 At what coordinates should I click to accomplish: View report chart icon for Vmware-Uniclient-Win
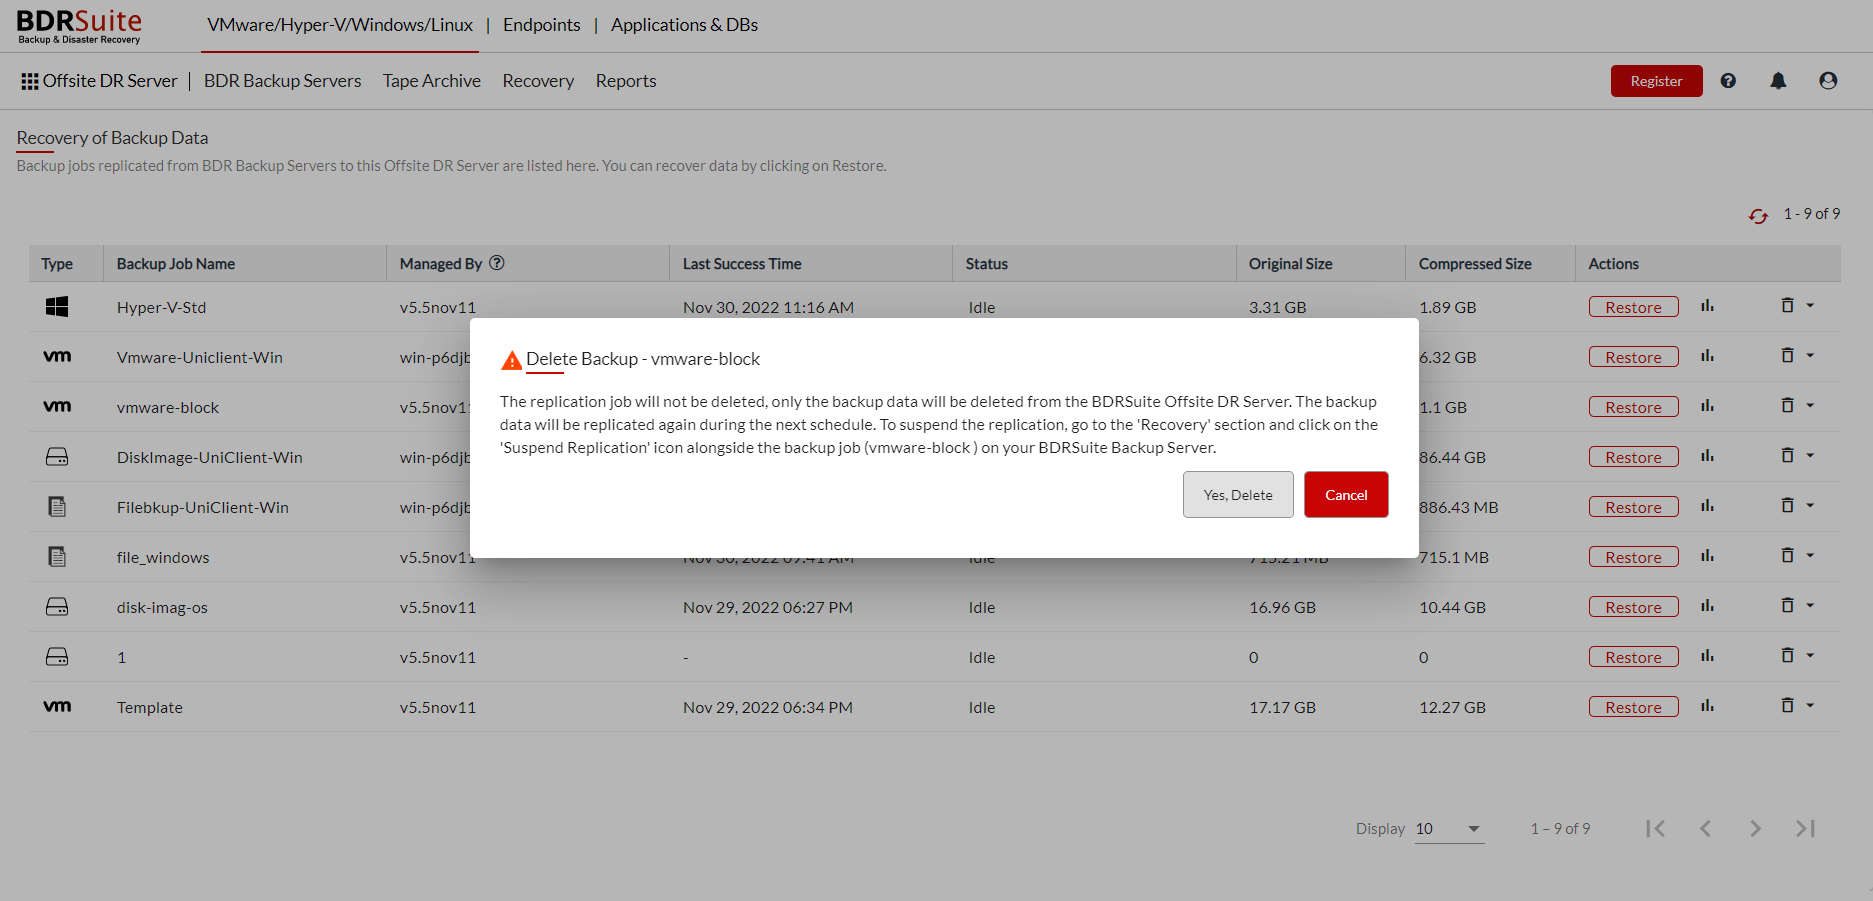click(x=1707, y=356)
